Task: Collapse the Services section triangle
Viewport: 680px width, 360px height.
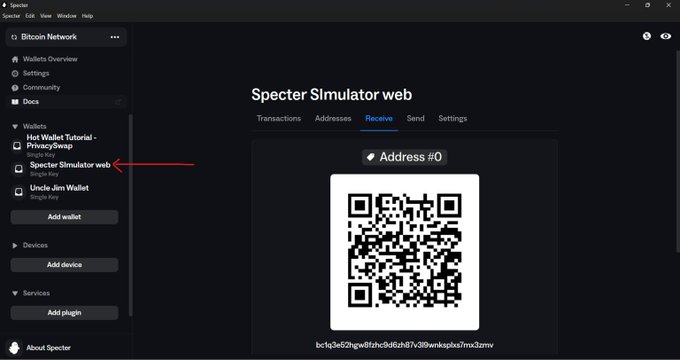Action: 15,294
